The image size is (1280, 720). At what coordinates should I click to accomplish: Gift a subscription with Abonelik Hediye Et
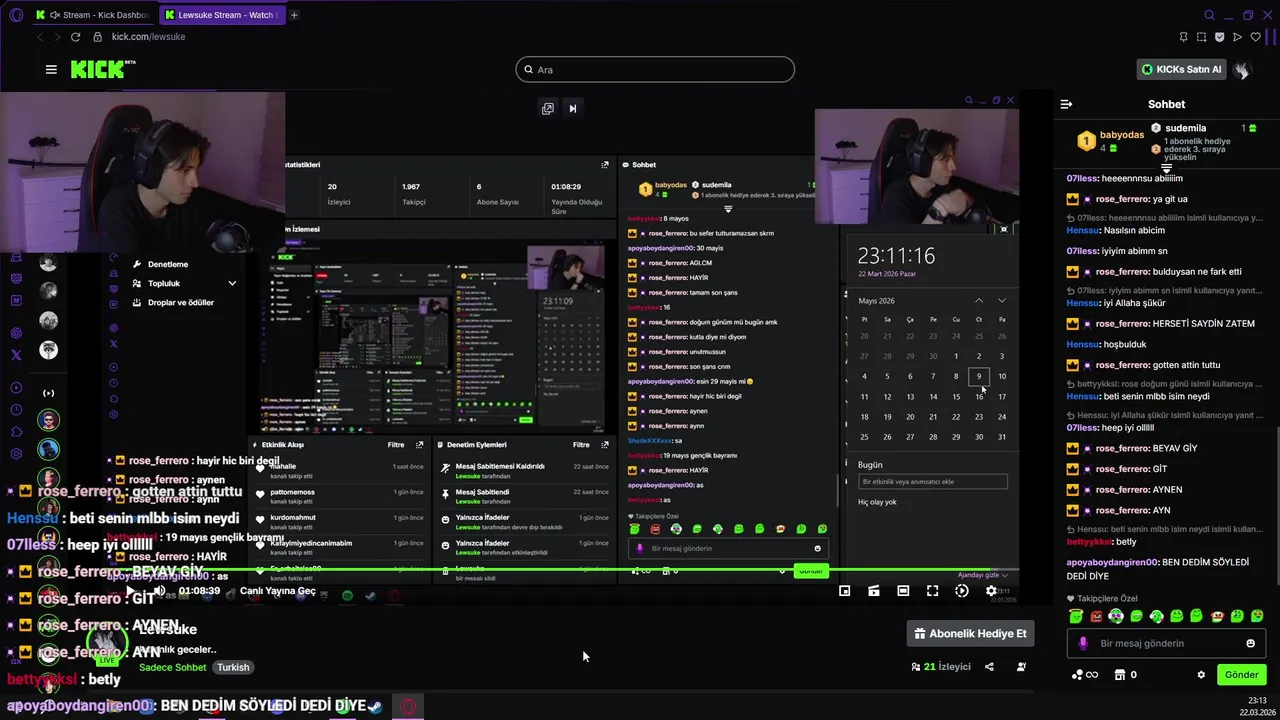point(970,634)
